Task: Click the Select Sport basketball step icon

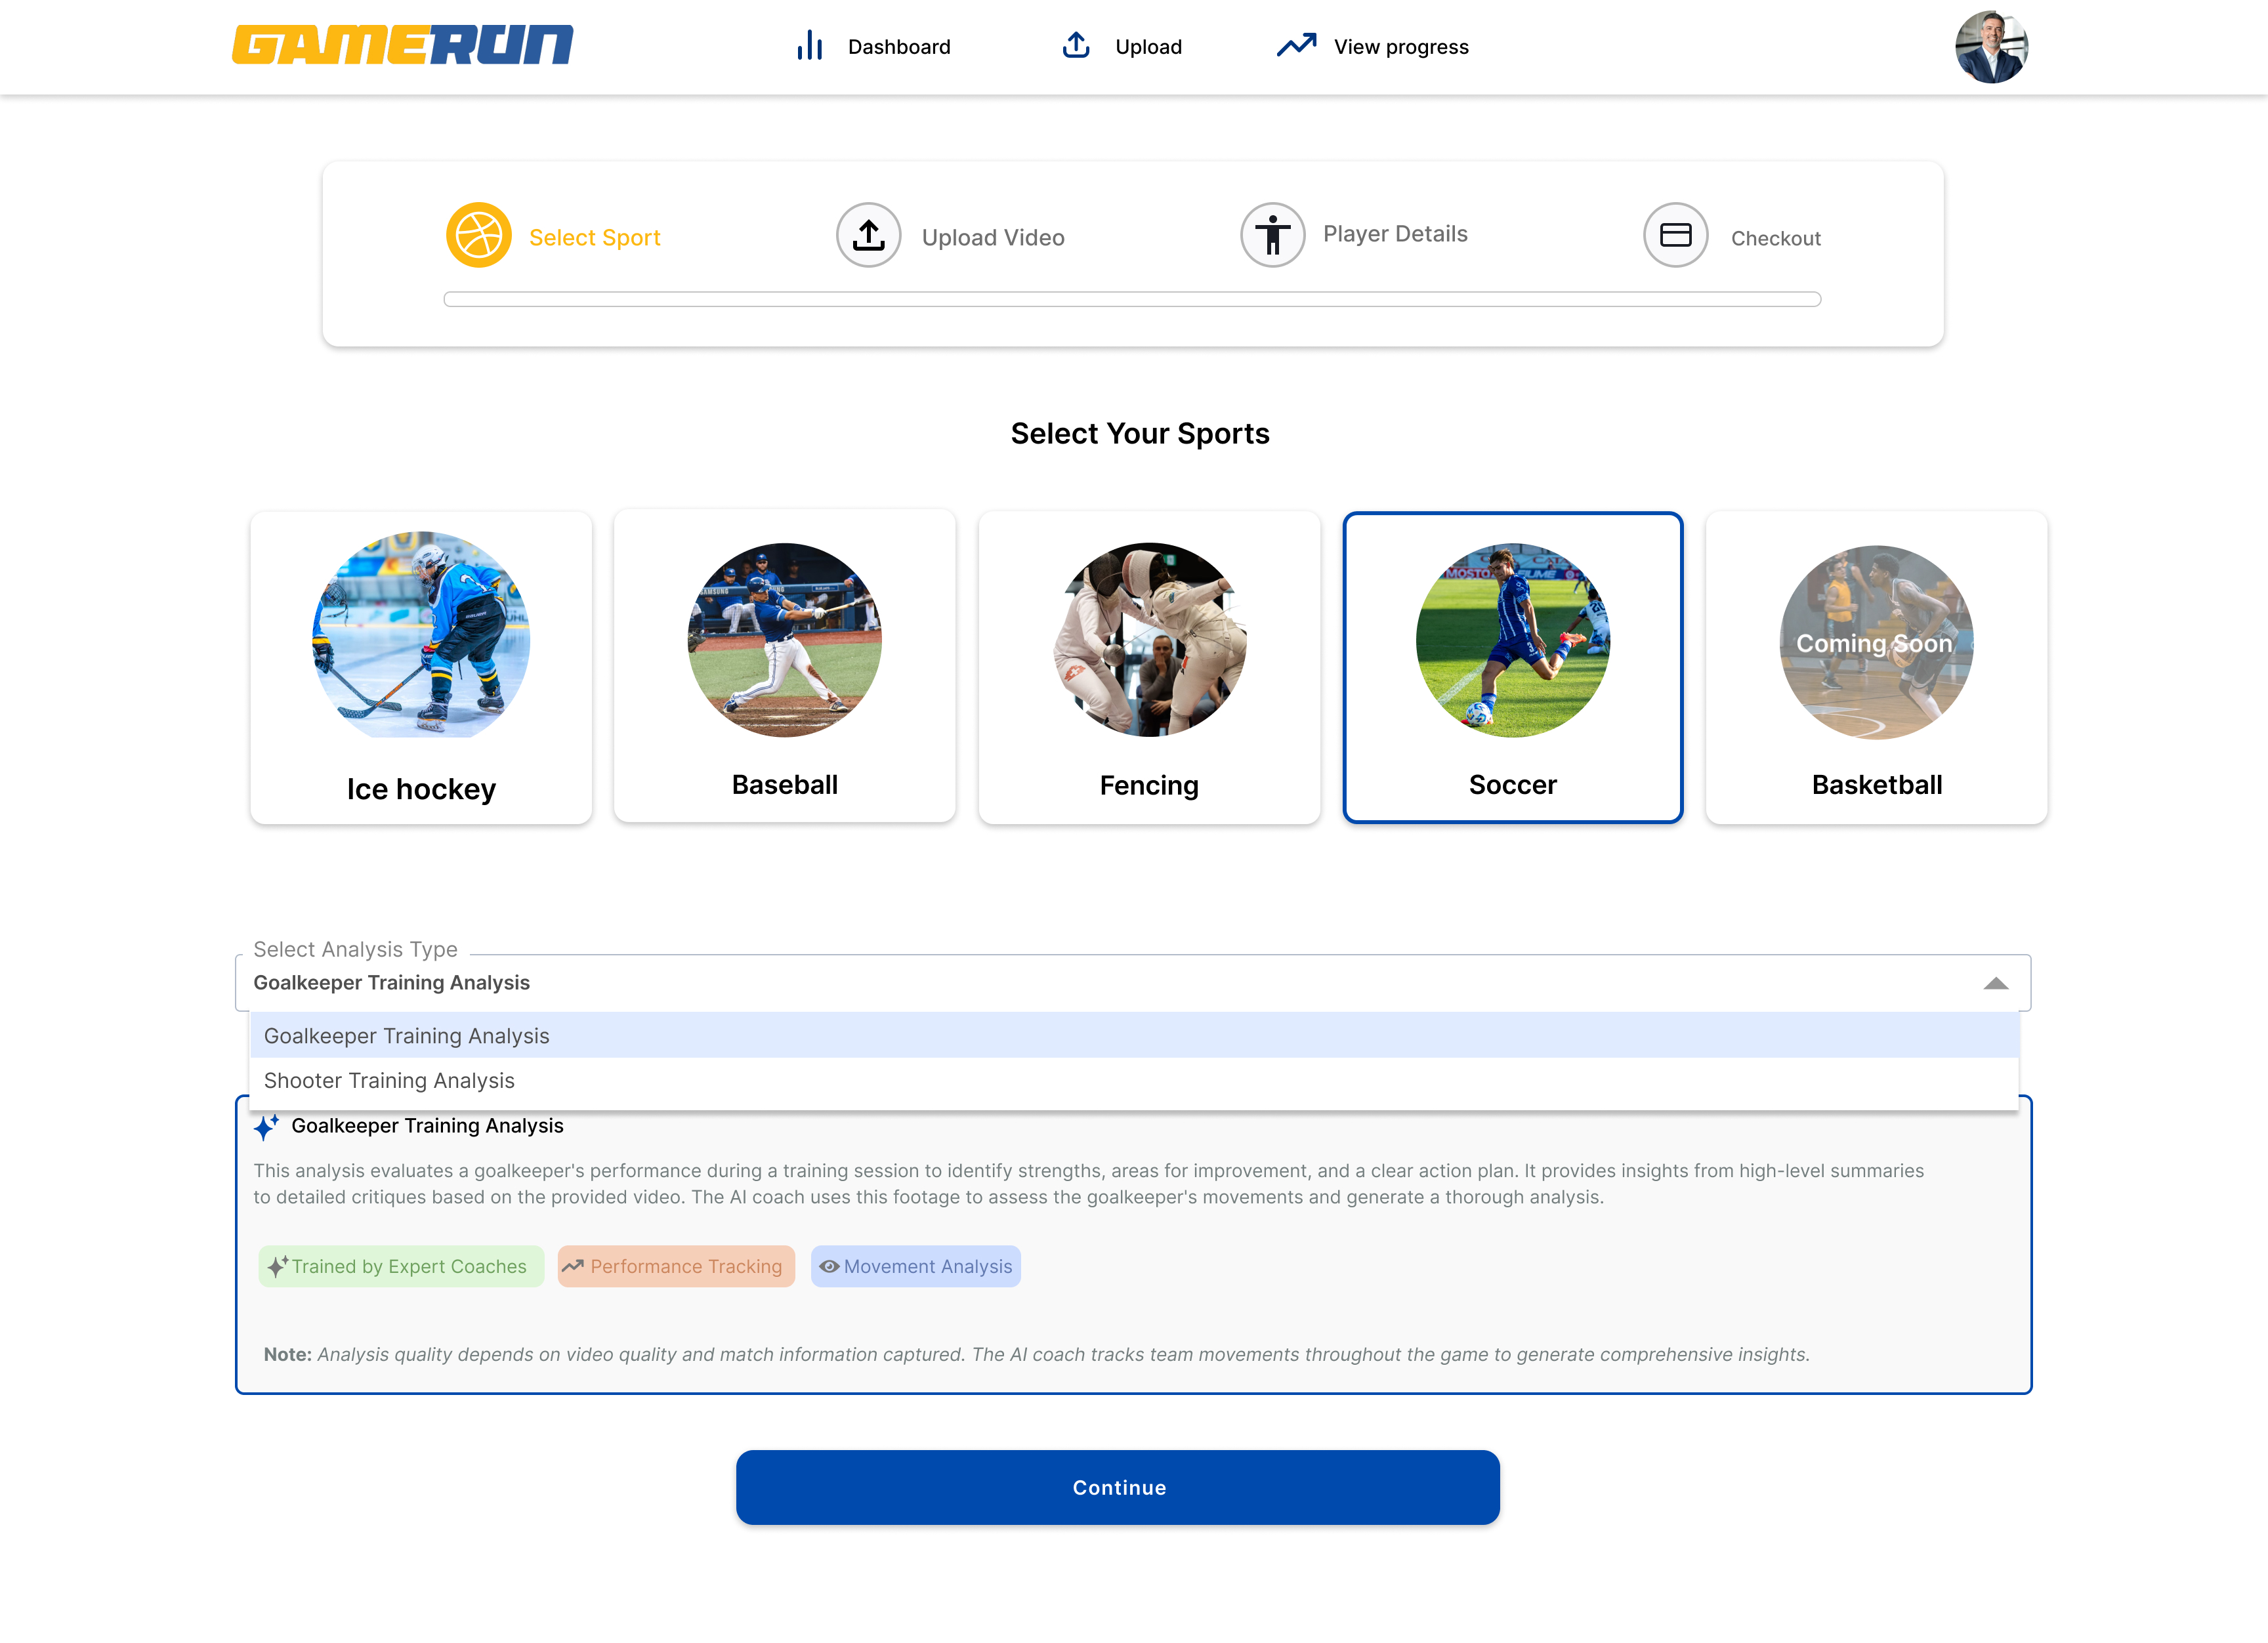Action: click(x=478, y=236)
